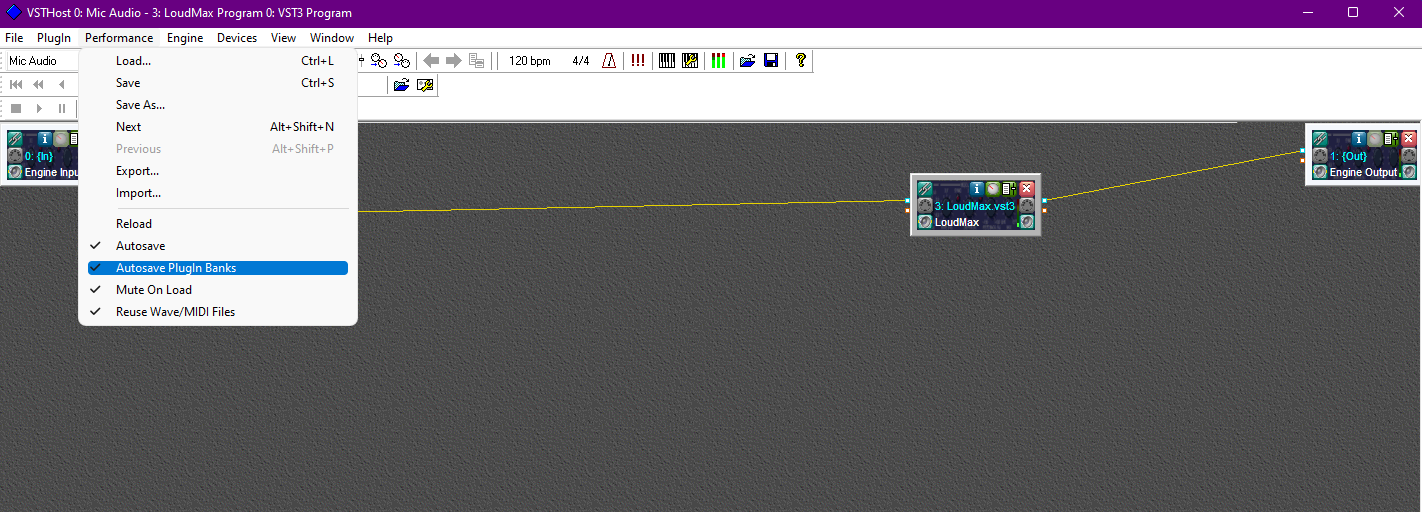
Task: Choose Save As... in Performance menu
Action: pos(218,105)
